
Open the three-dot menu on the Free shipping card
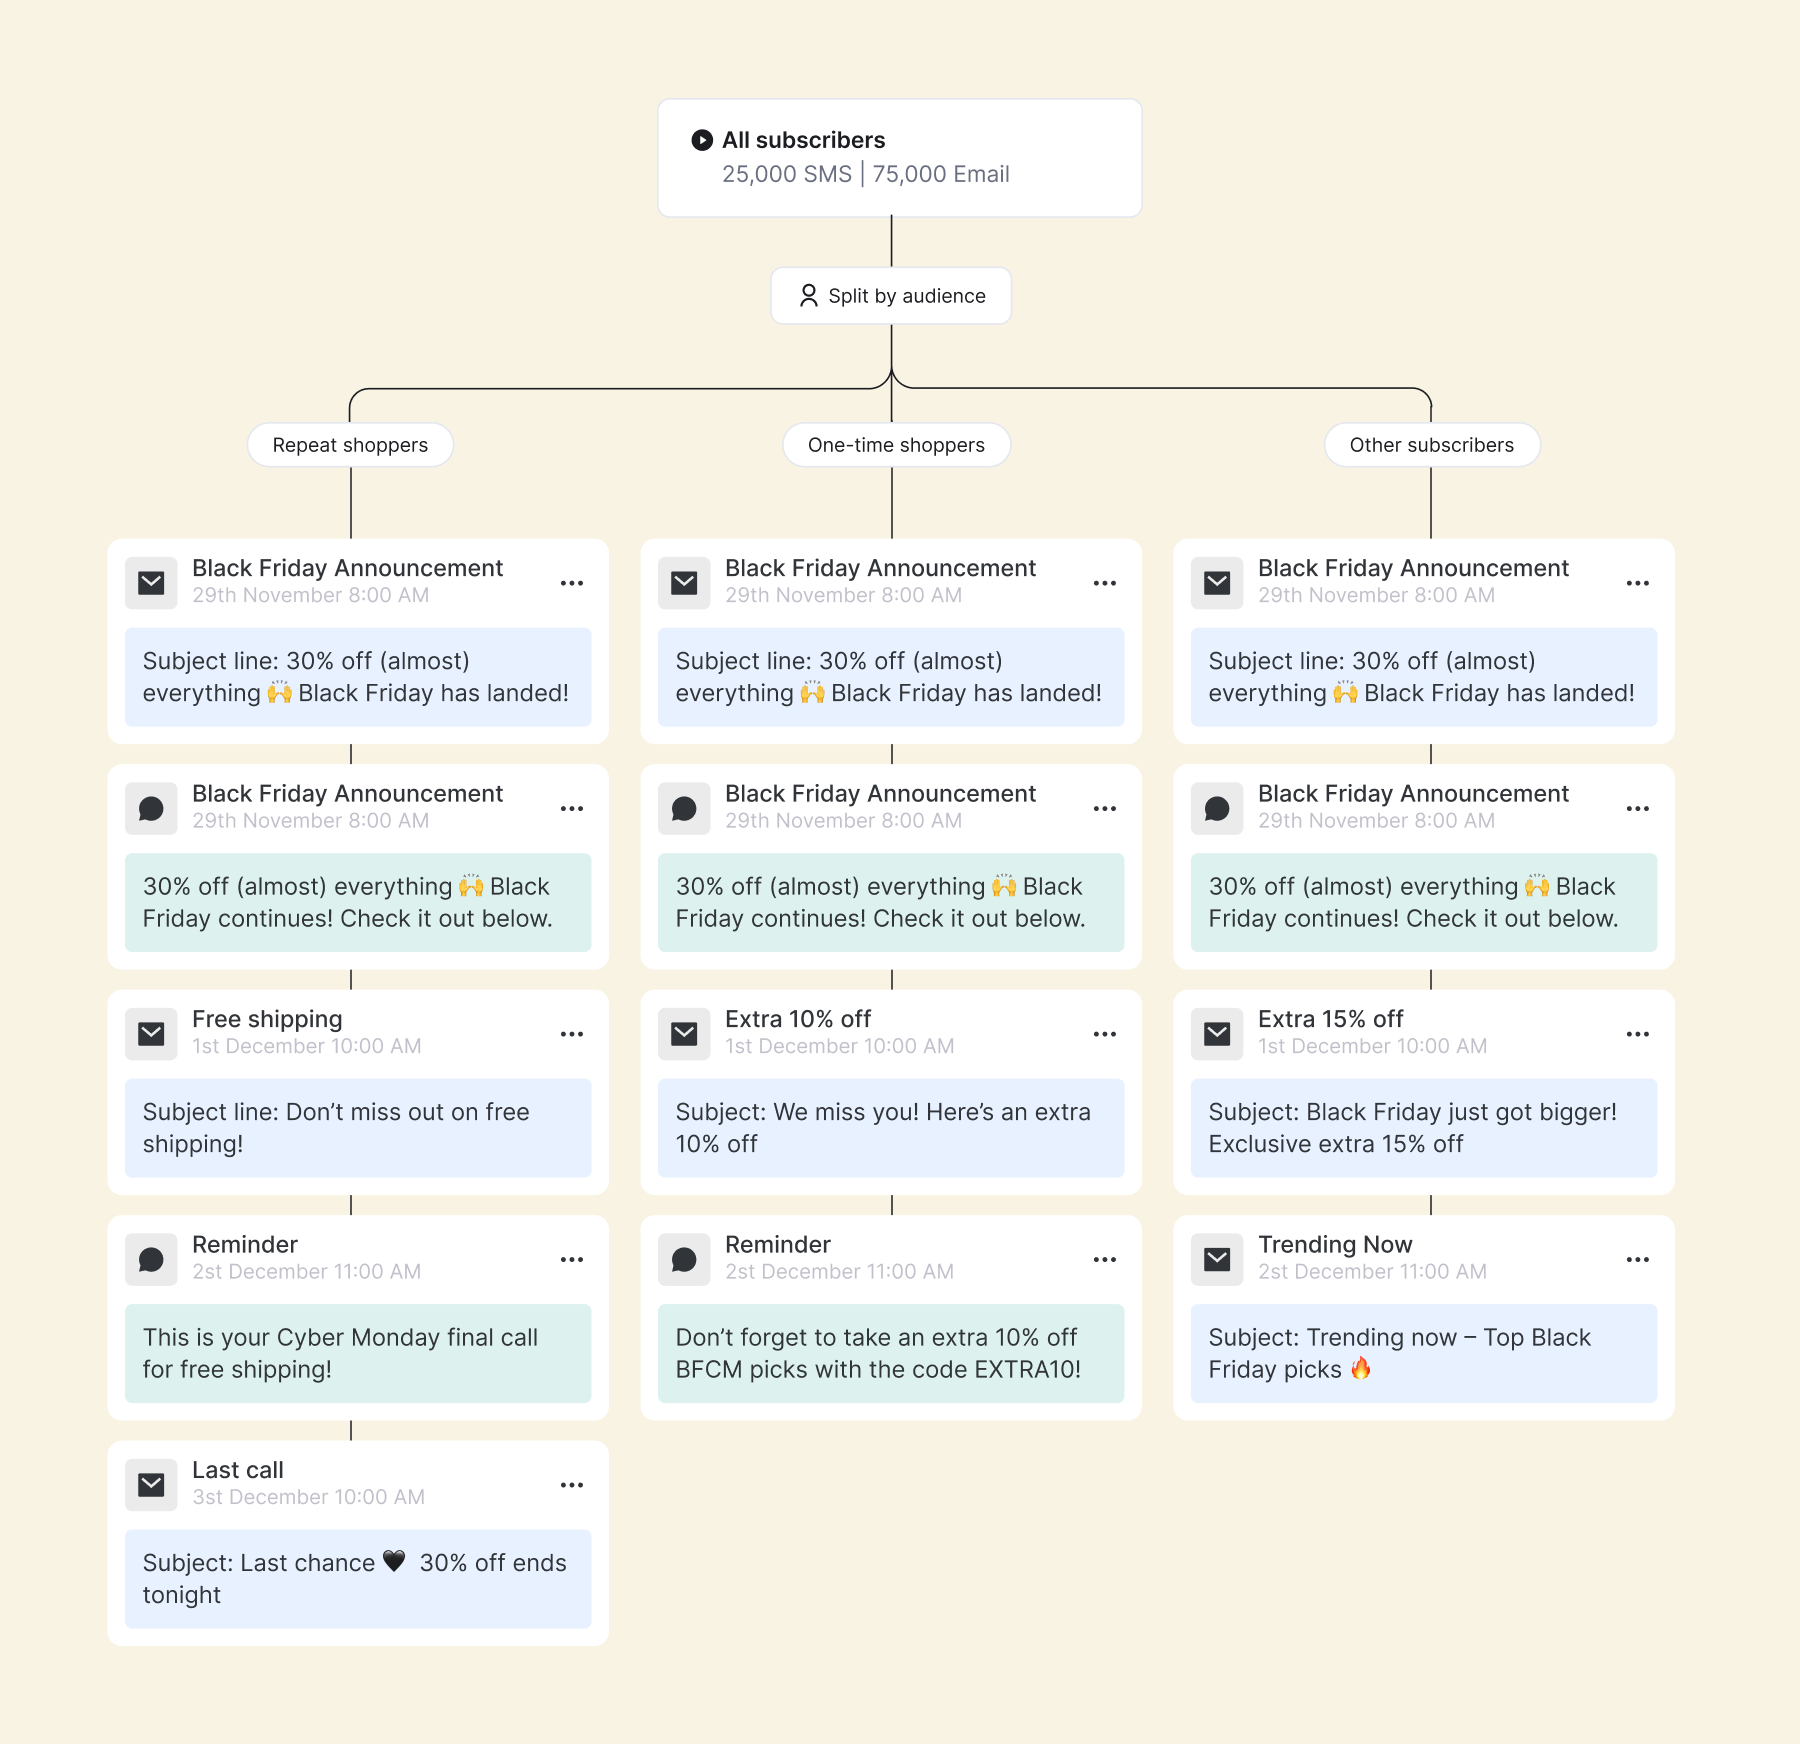(572, 1034)
